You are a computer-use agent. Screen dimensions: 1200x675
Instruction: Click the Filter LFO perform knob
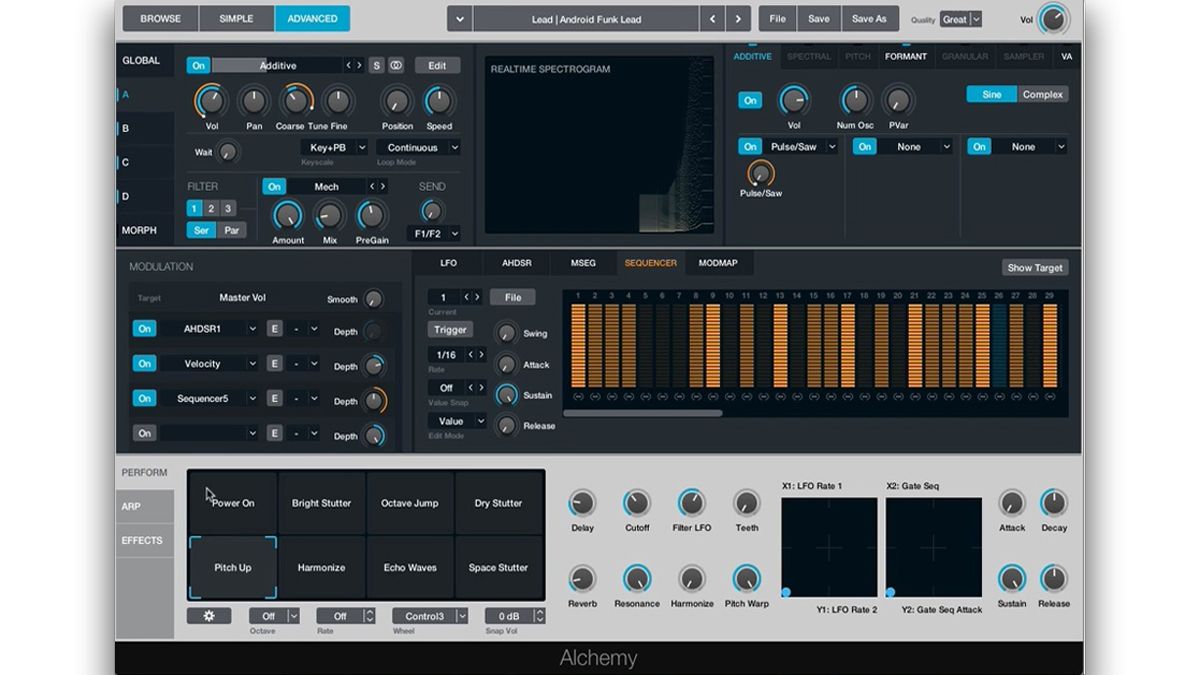coord(691,503)
